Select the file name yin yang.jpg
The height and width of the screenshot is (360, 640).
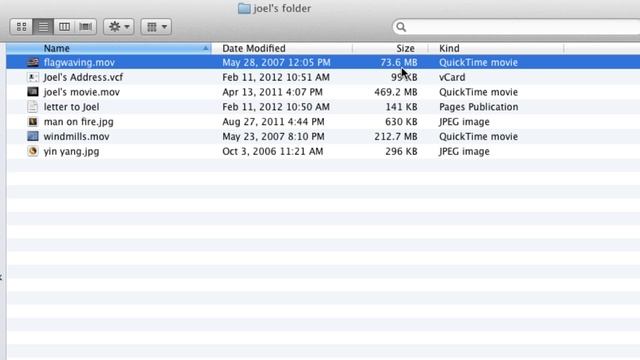coord(71,151)
